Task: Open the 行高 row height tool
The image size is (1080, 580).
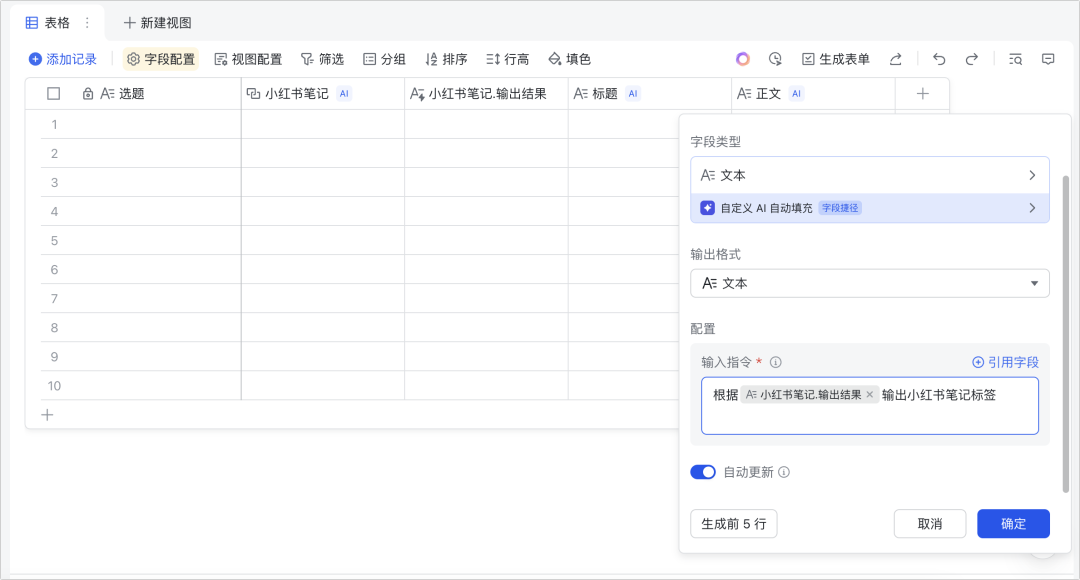Action: pos(508,59)
